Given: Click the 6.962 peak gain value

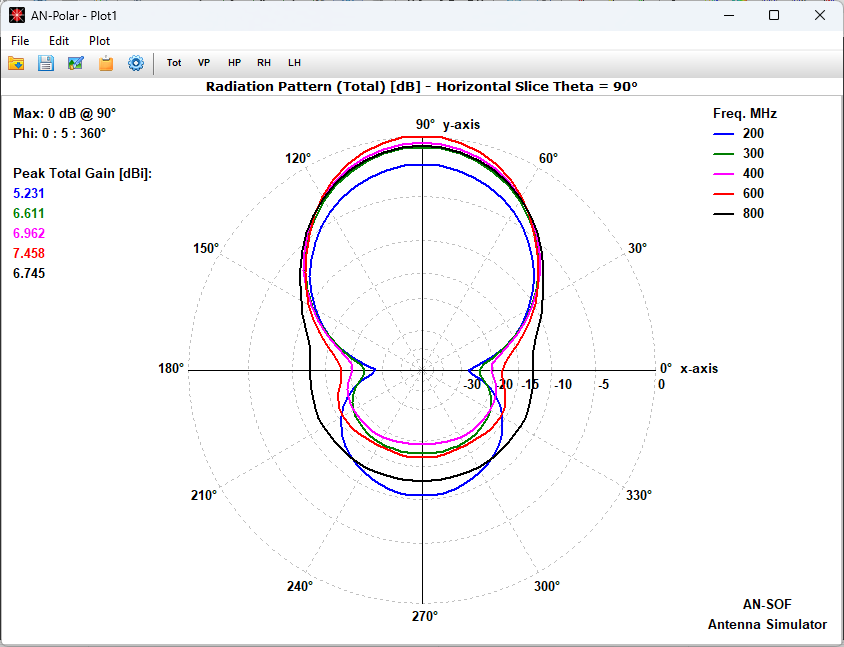Looking at the screenshot, I should (29, 233).
